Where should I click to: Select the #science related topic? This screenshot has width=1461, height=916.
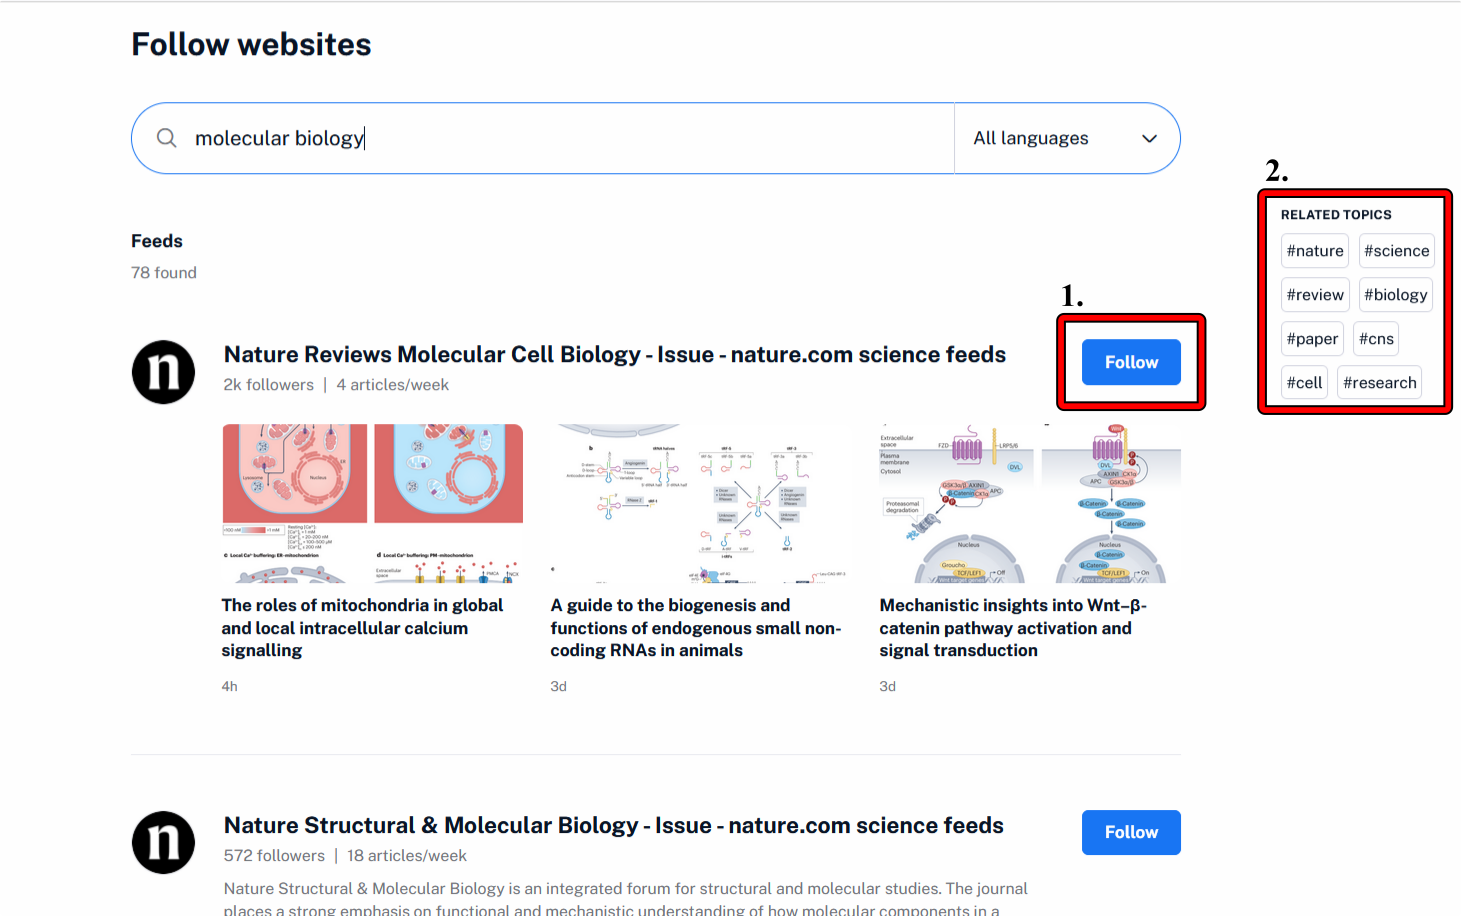1396,251
